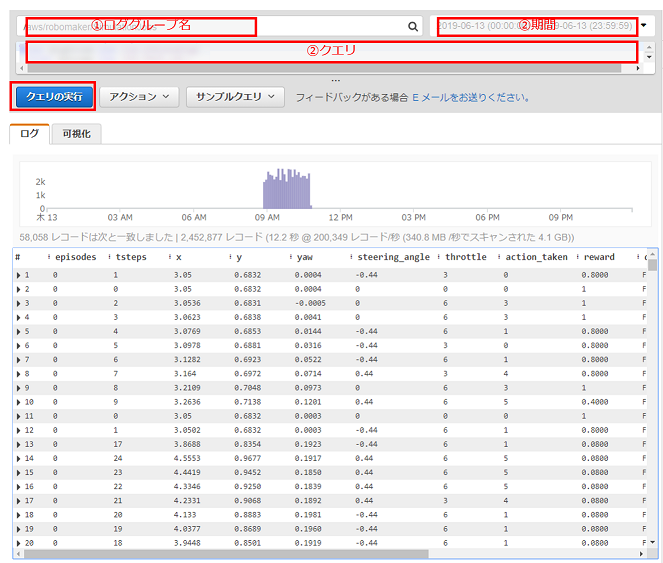Viewport: 663px width, 563px height.
Task: Click the search magnifier icon
Action: 413,27
